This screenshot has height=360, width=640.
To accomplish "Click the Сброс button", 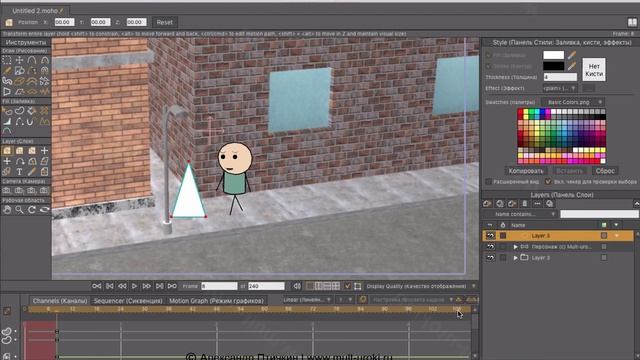I will [605, 171].
